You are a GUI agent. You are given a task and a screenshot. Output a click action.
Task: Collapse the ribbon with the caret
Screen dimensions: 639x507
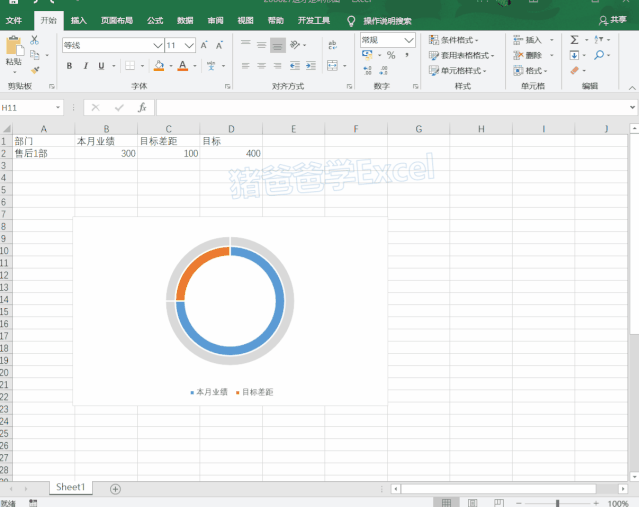632,88
